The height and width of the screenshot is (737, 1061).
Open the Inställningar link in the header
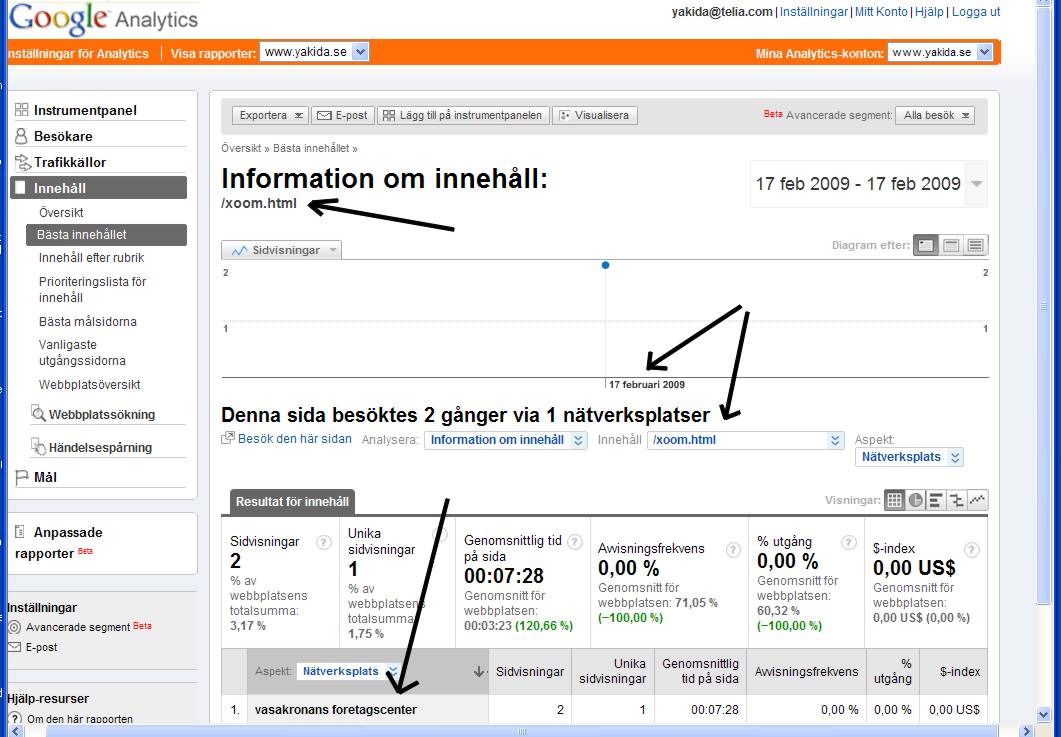pos(813,12)
